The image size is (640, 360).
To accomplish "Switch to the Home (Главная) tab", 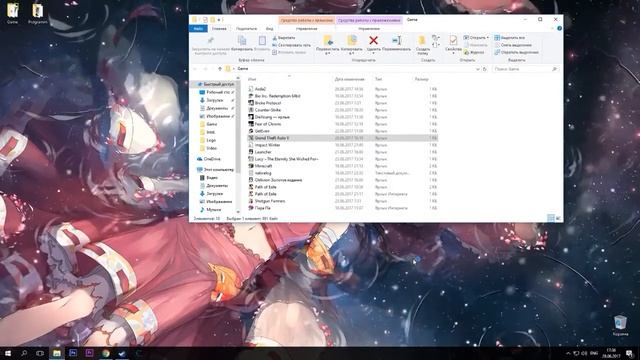I will pos(219,29).
